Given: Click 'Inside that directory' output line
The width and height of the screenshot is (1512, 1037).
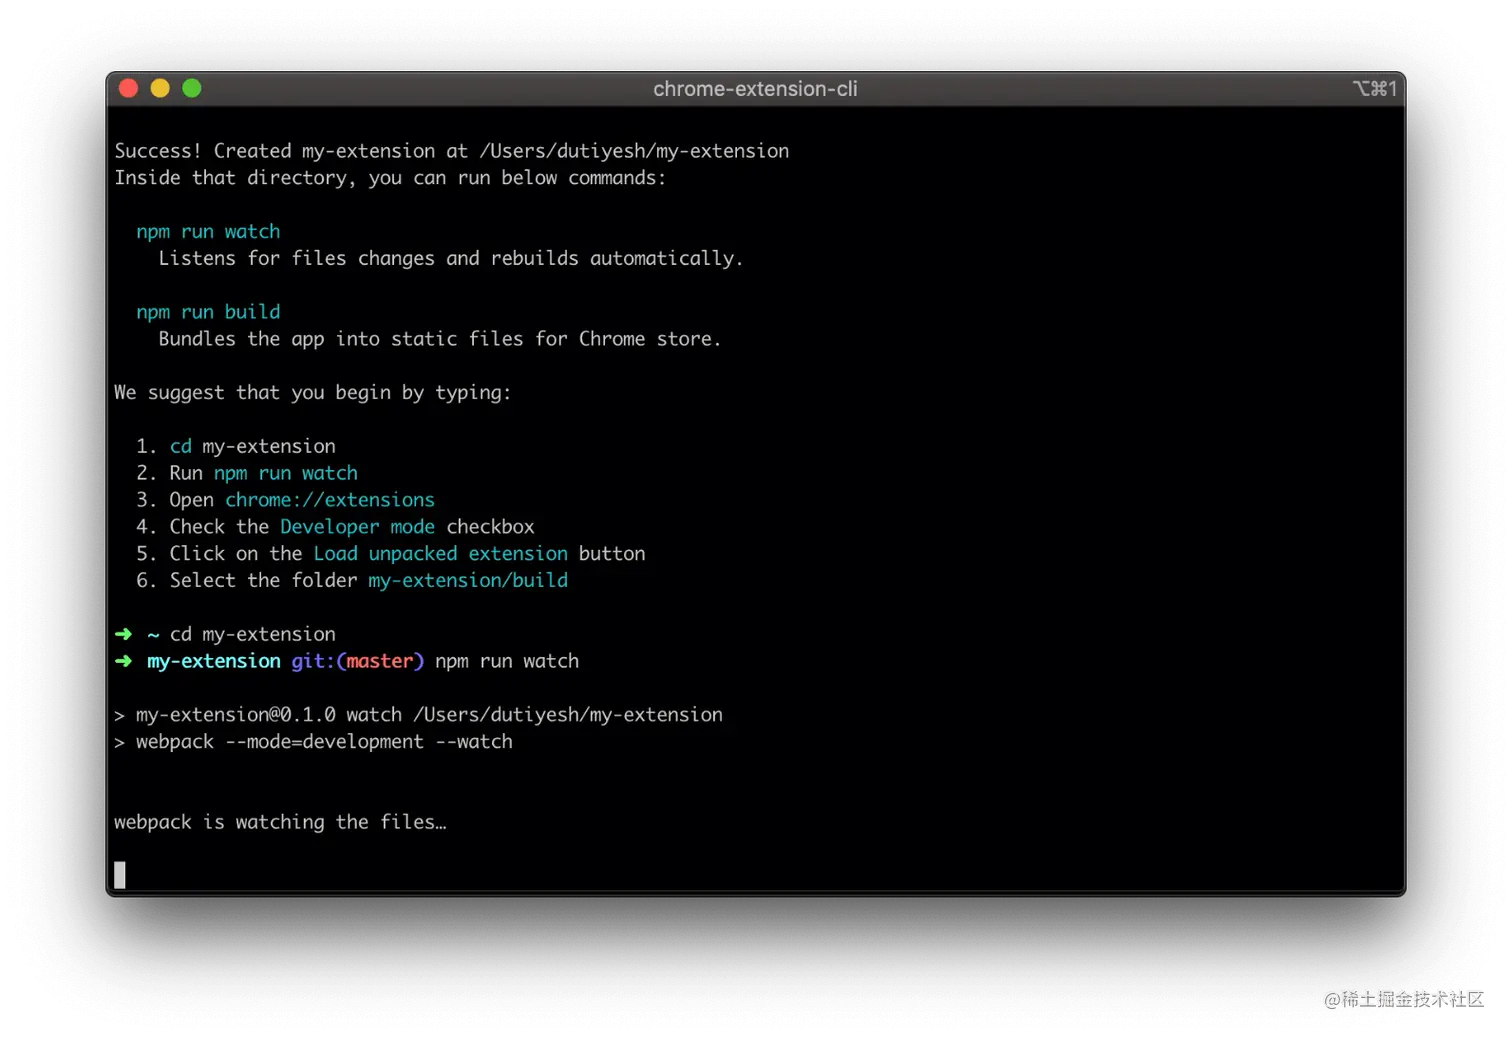Looking at the screenshot, I should (x=390, y=178).
